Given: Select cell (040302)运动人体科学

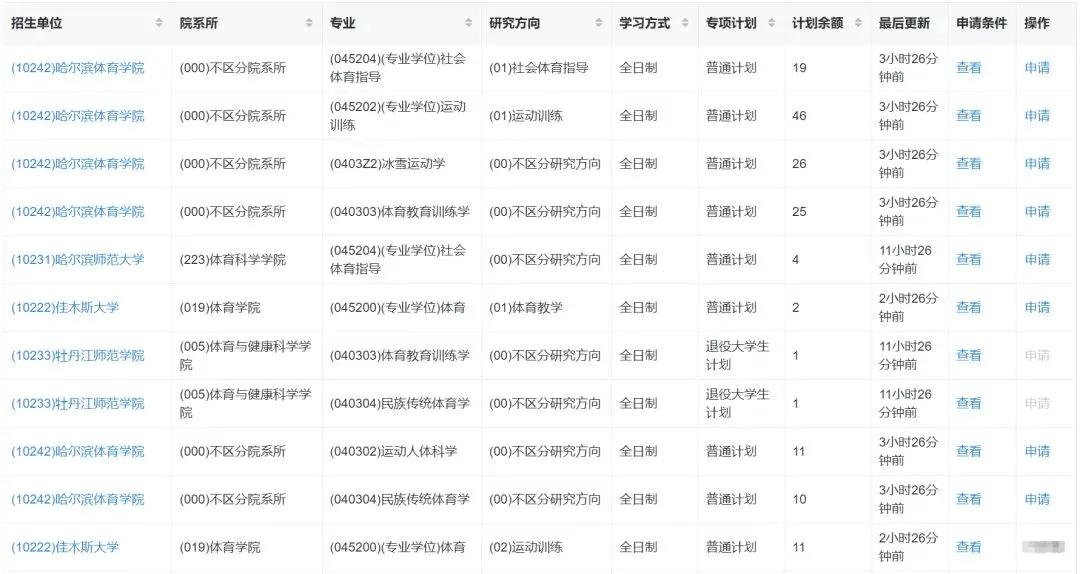Looking at the screenshot, I should pyautogui.click(x=393, y=451).
